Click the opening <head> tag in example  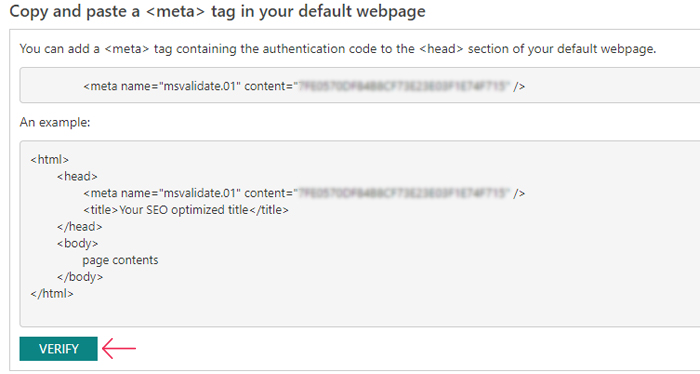coord(77,176)
